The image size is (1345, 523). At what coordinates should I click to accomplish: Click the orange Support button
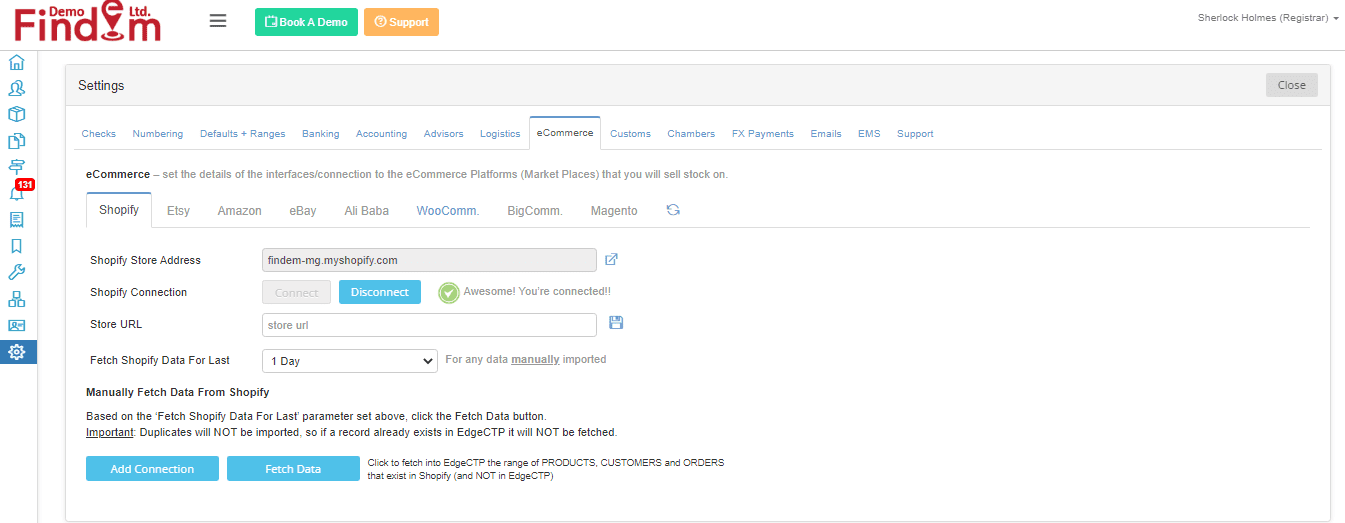401,22
